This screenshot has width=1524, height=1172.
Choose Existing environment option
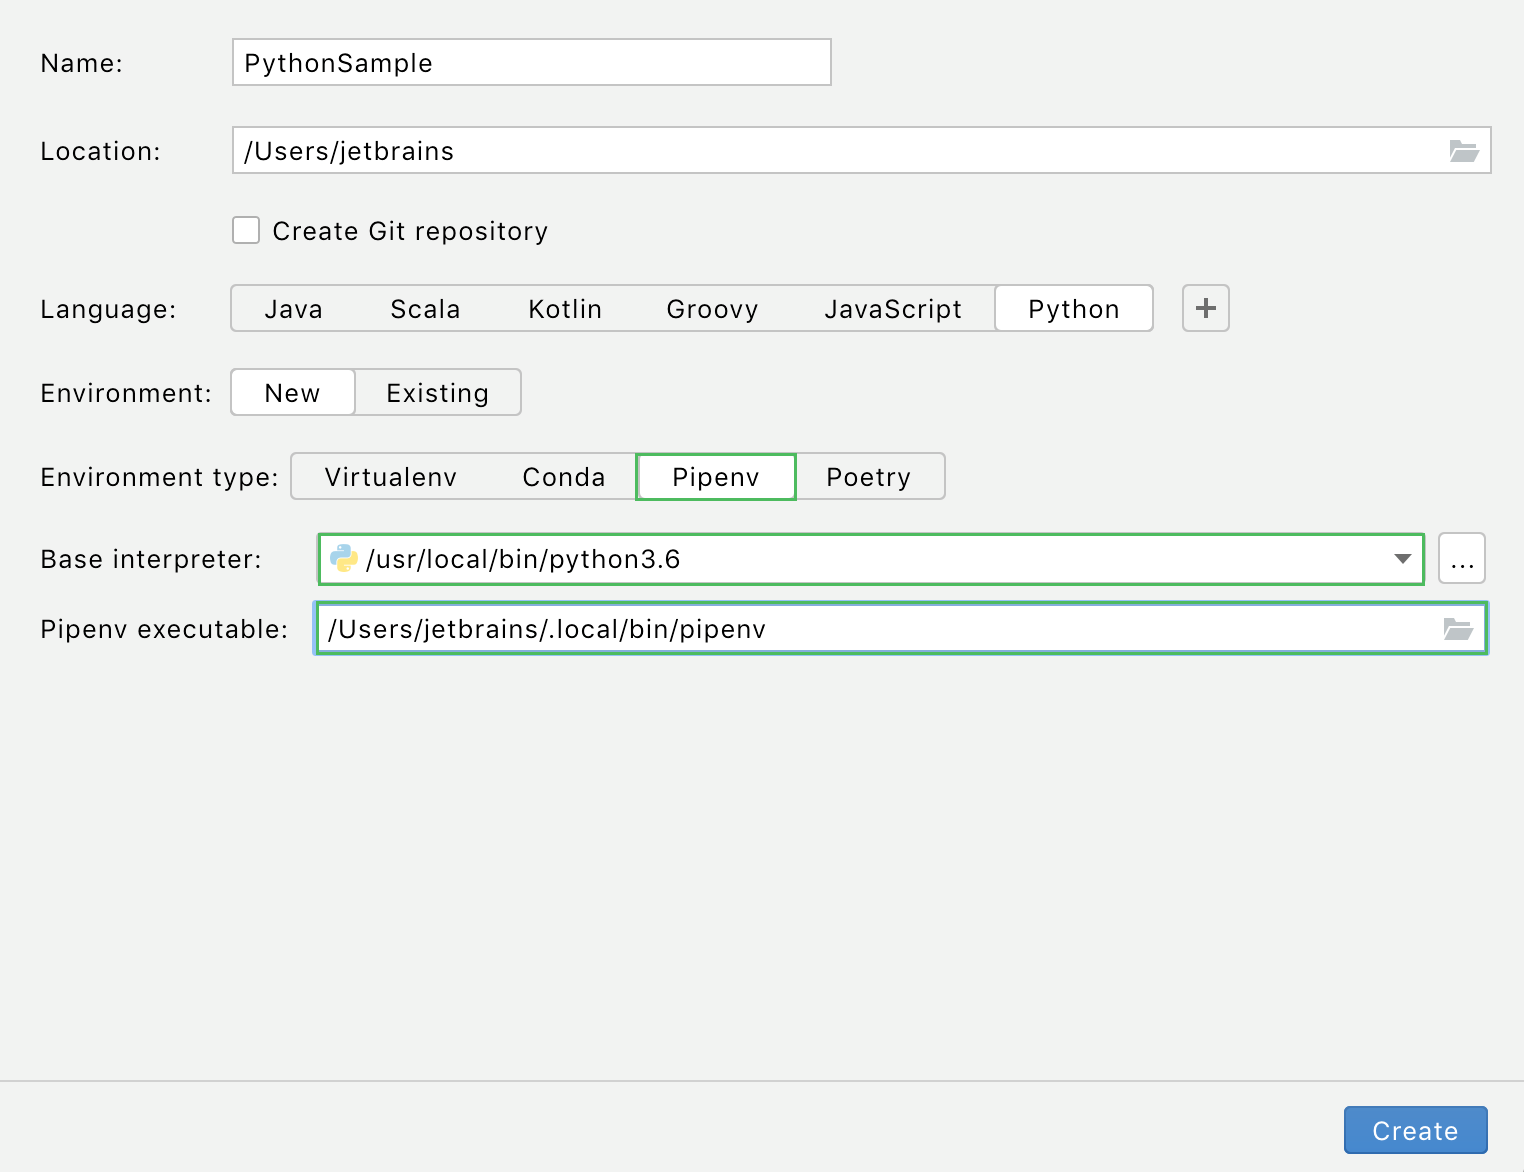pyautogui.click(x=438, y=393)
